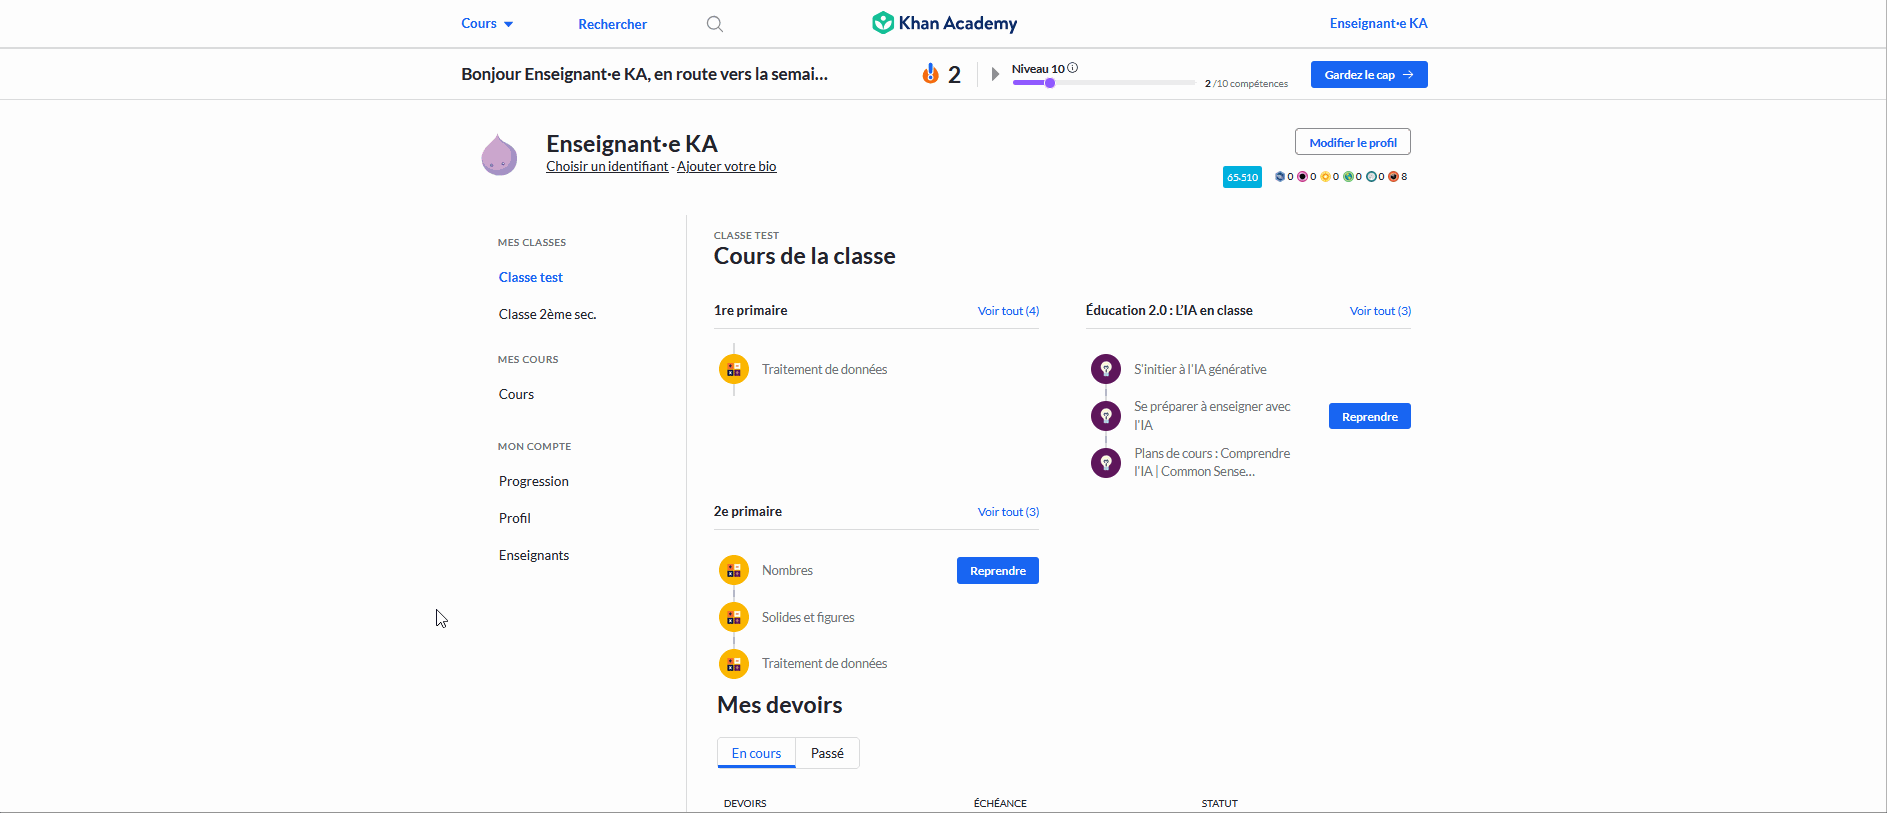Click Reprendre next to Nombres
Image resolution: width=1887 pixels, height=813 pixels.
[998, 571]
